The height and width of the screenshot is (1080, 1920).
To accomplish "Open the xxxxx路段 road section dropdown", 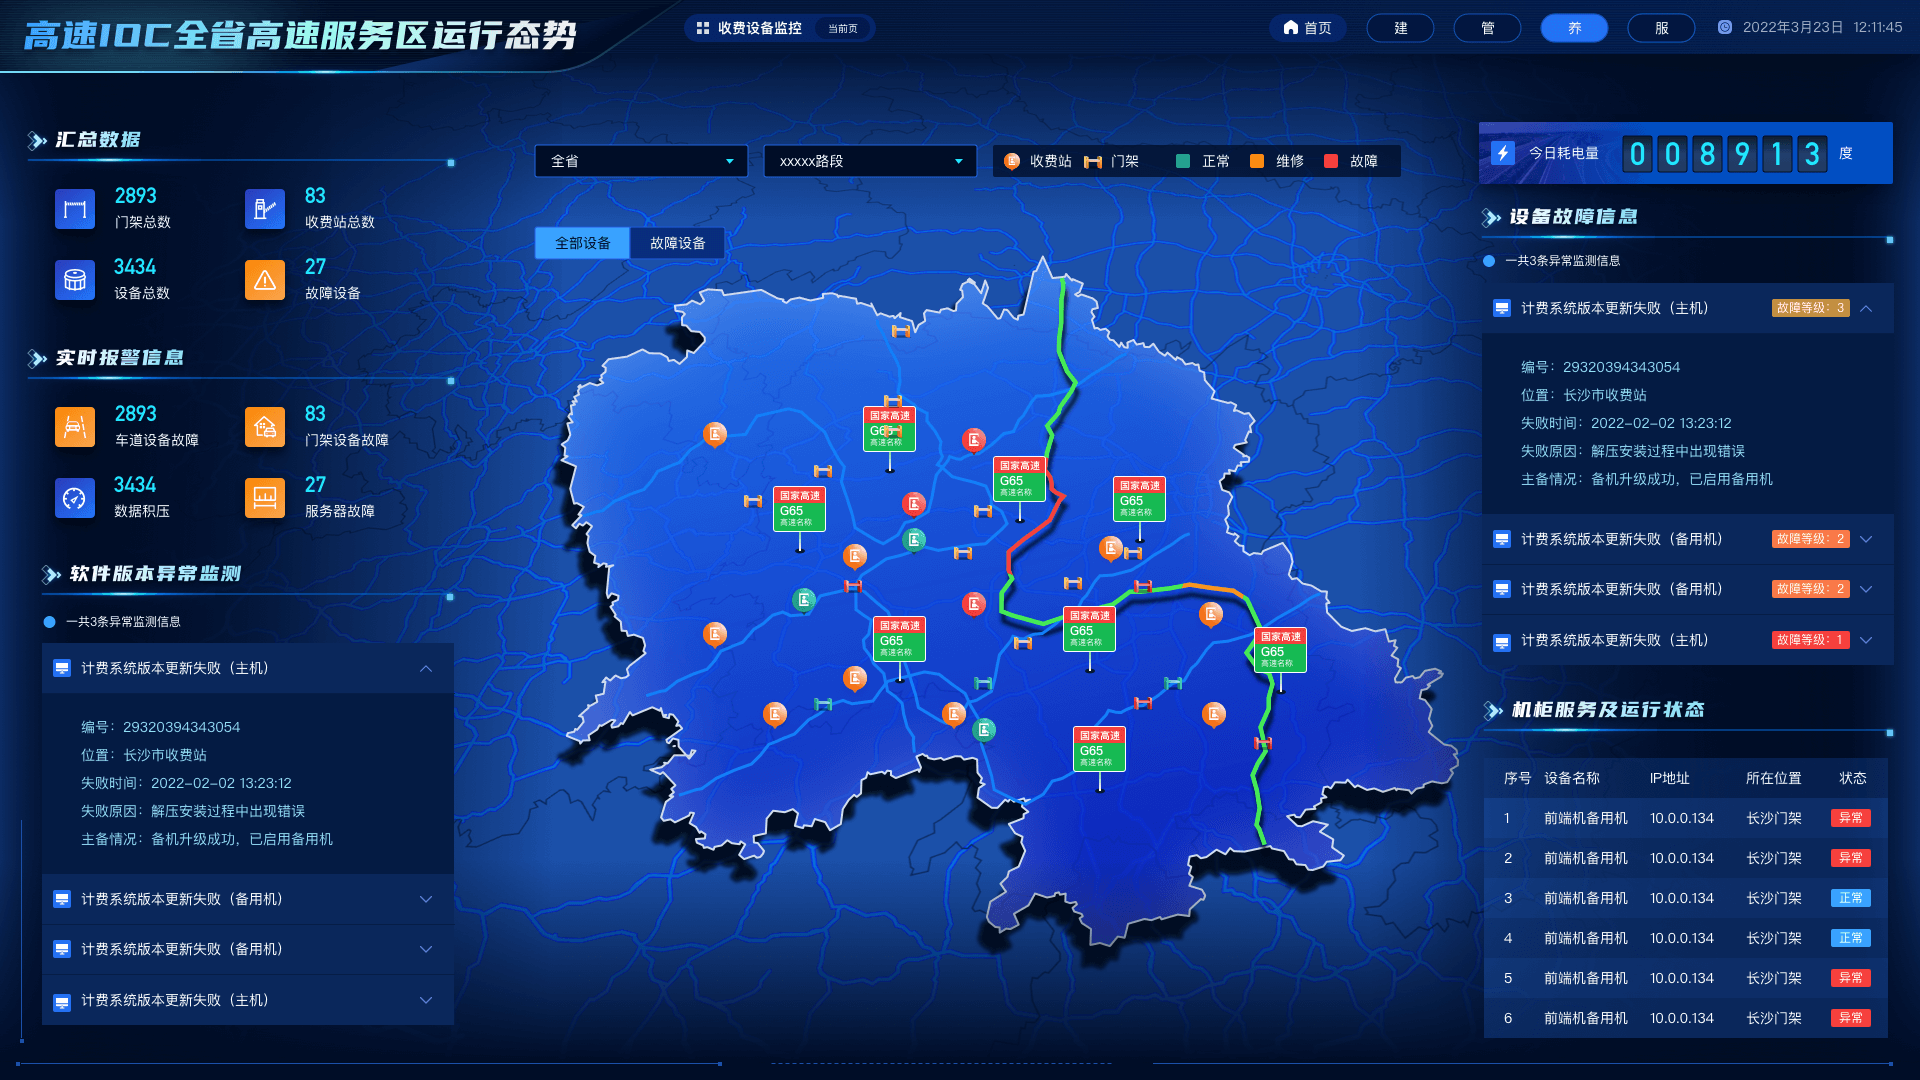I will (870, 161).
